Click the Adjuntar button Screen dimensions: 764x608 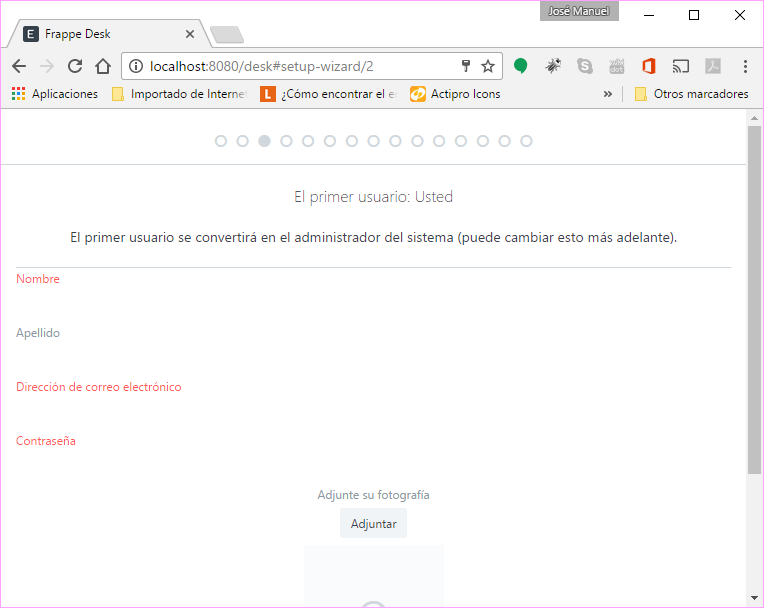point(373,524)
